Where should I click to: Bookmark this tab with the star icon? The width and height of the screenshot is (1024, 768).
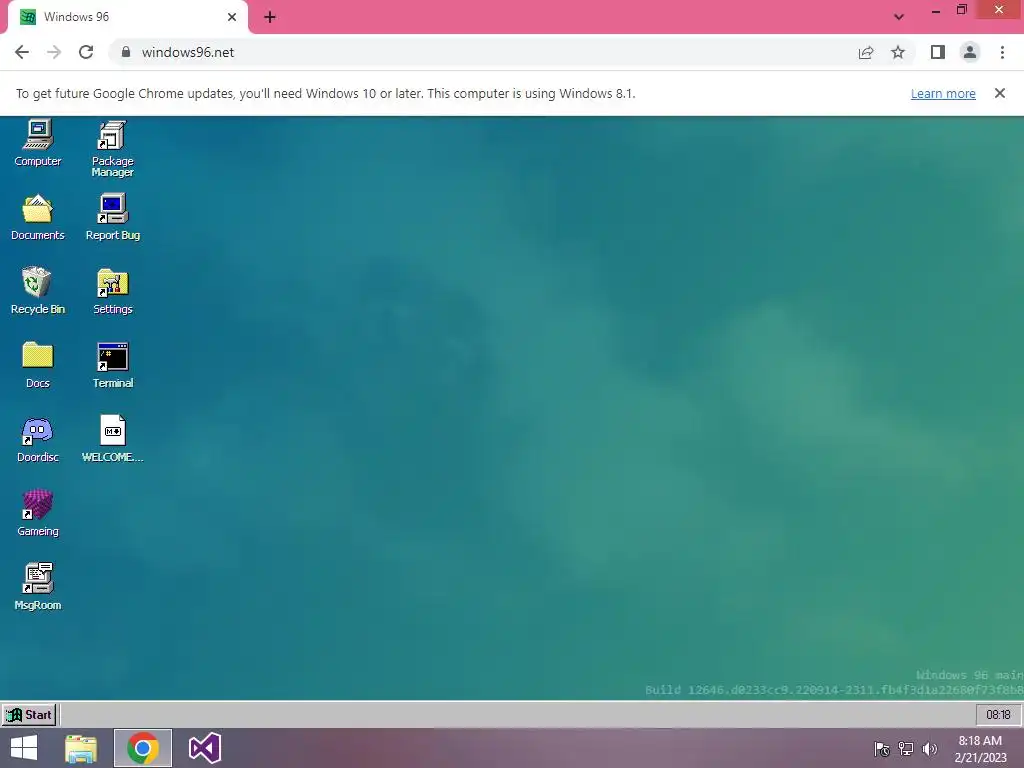click(x=898, y=52)
